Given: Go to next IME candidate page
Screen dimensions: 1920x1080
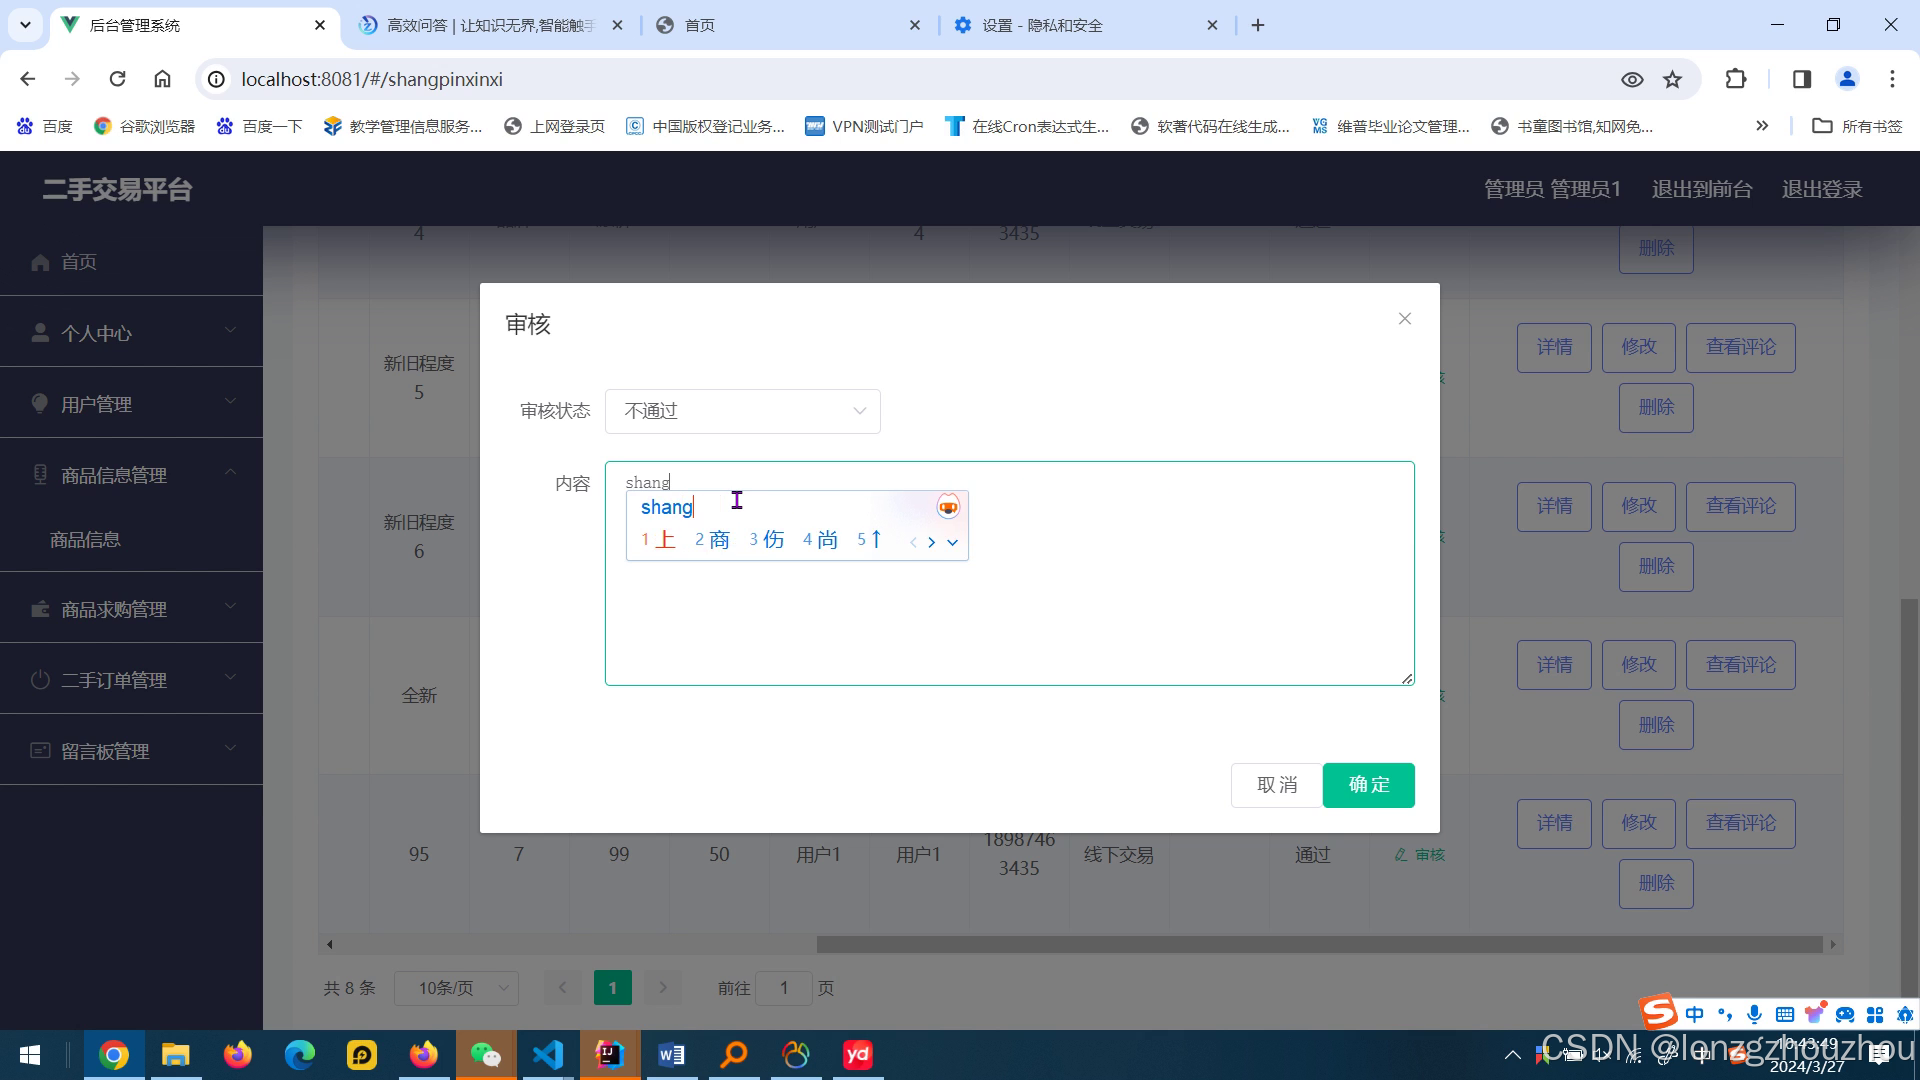Looking at the screenshot, I should click(931, 542).
